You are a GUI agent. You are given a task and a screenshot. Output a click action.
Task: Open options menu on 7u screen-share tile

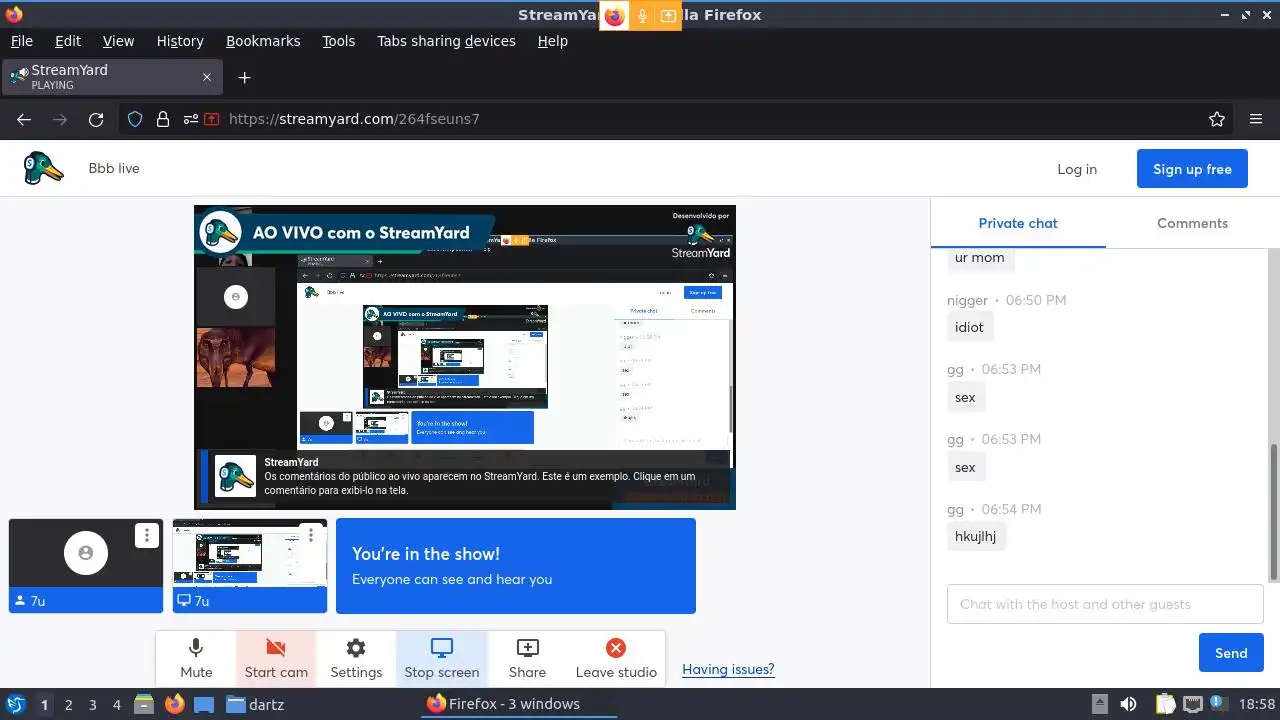point(311,535)
